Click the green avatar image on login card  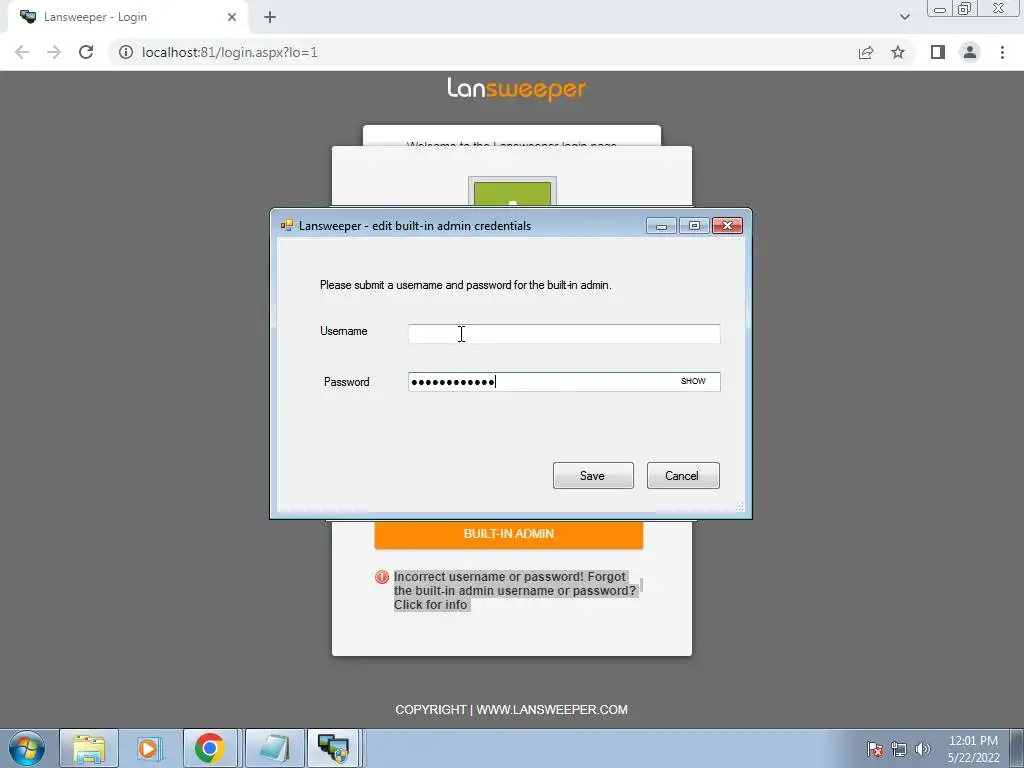(512, 192)
